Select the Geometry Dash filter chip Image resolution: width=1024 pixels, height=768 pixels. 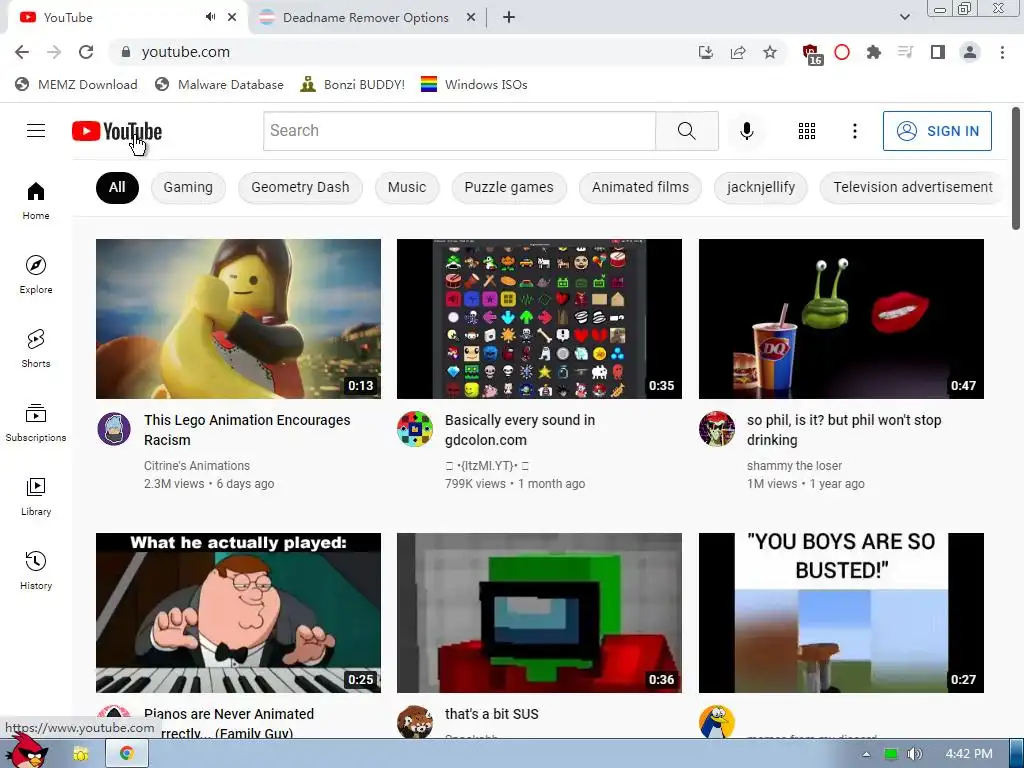pos(300,187)
